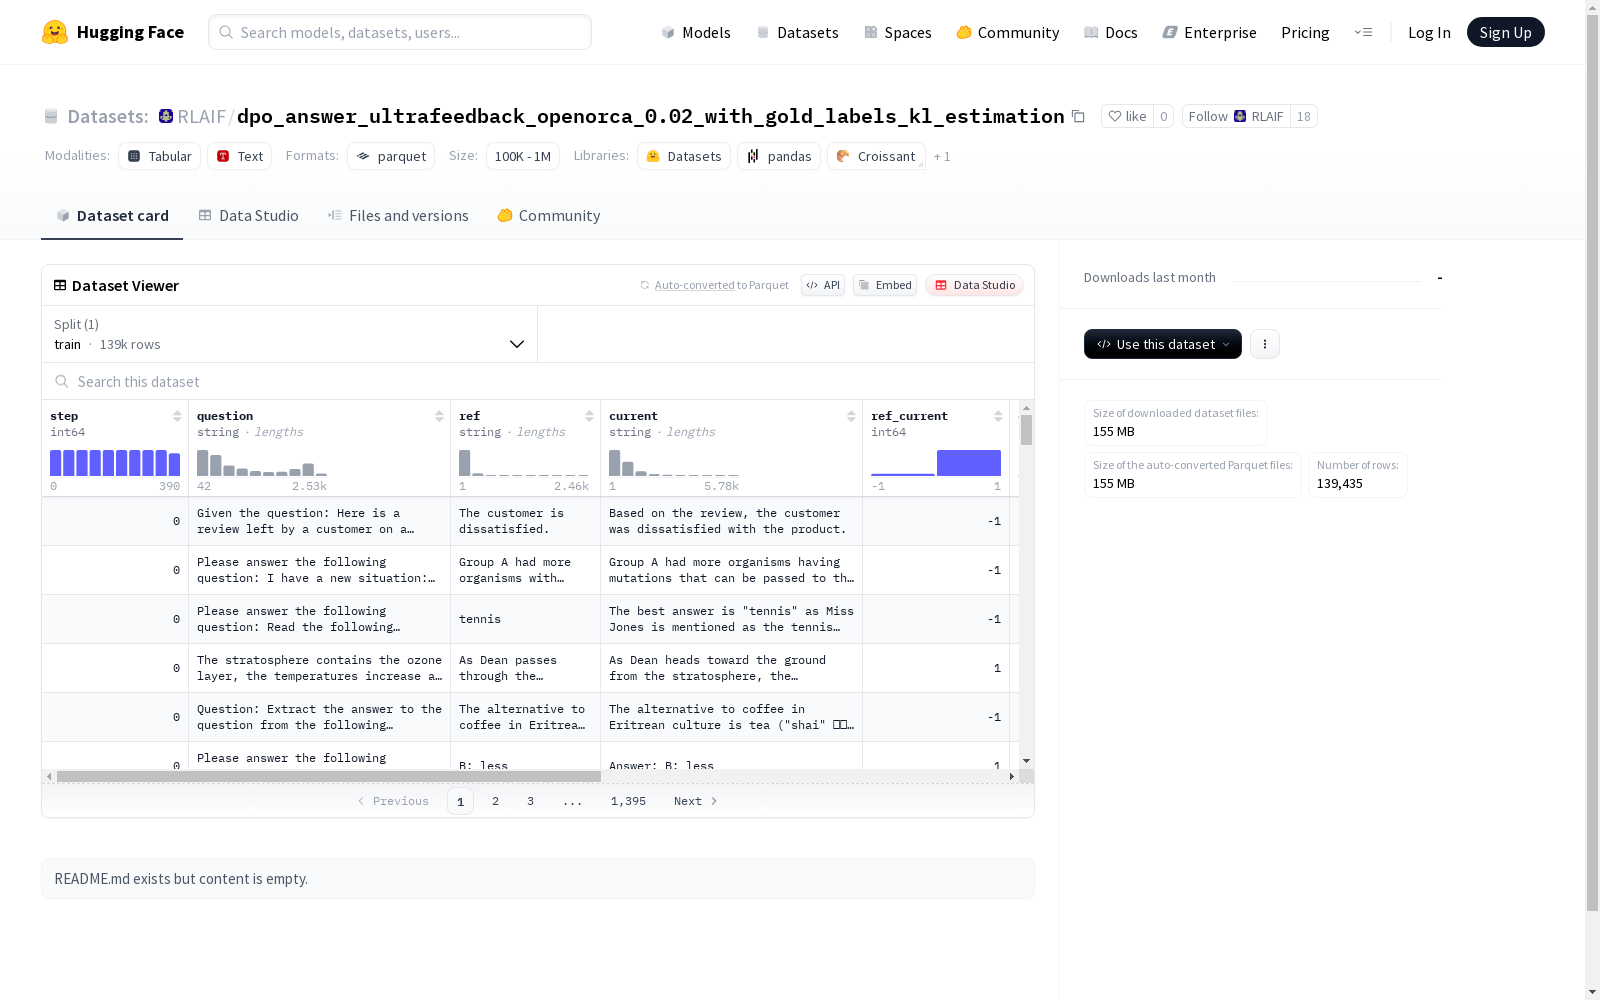Expand the +1 more libraries tag
This screenshot has width=1600, height=1000.
point(942,156)
